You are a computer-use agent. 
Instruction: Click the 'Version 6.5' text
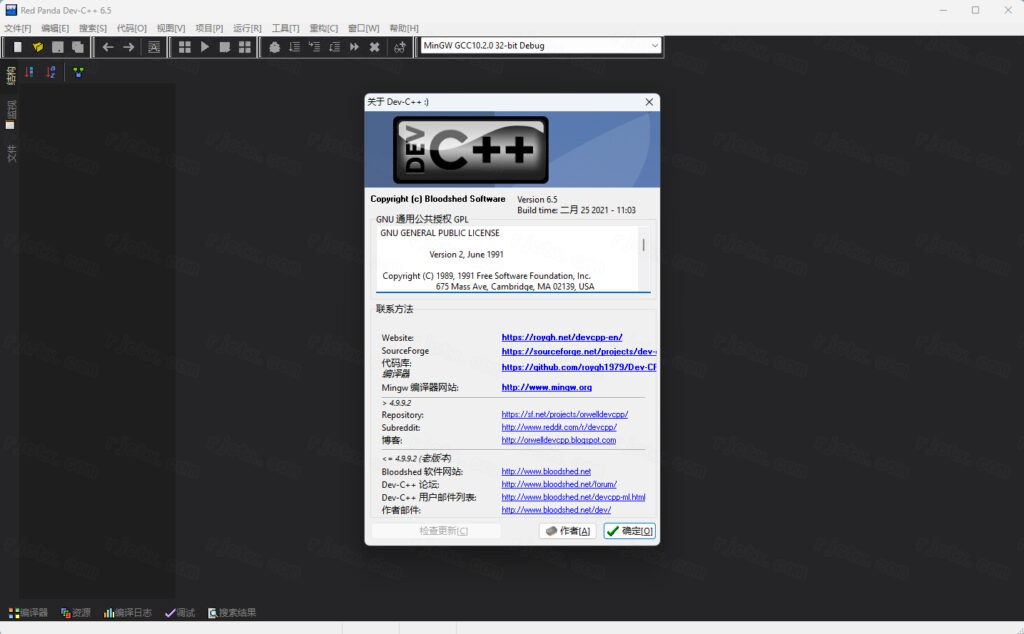537,199
